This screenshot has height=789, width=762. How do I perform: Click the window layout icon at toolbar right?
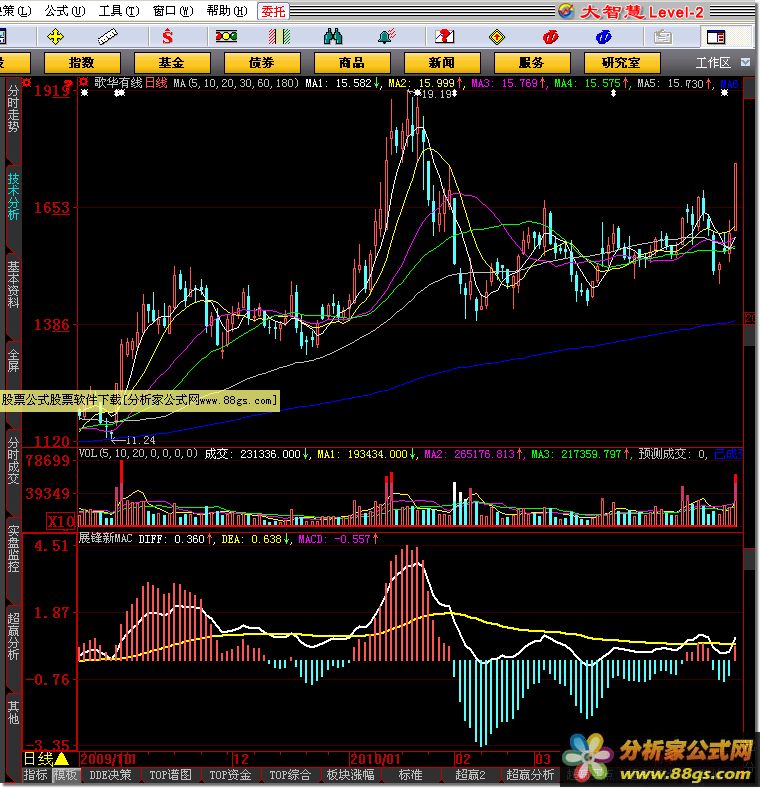(x=715, y=37)
